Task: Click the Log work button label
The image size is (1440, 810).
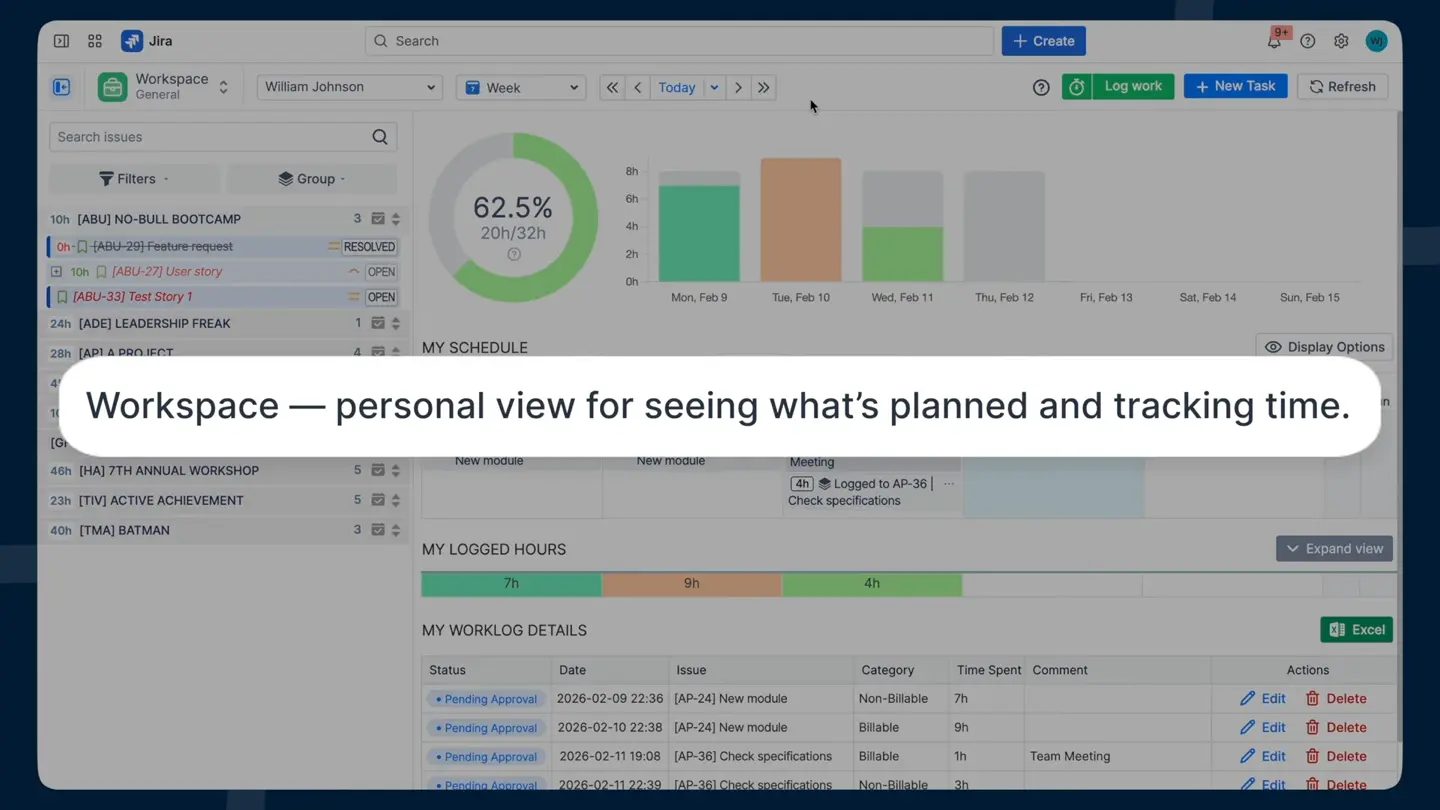Action: coord(1133,86)
